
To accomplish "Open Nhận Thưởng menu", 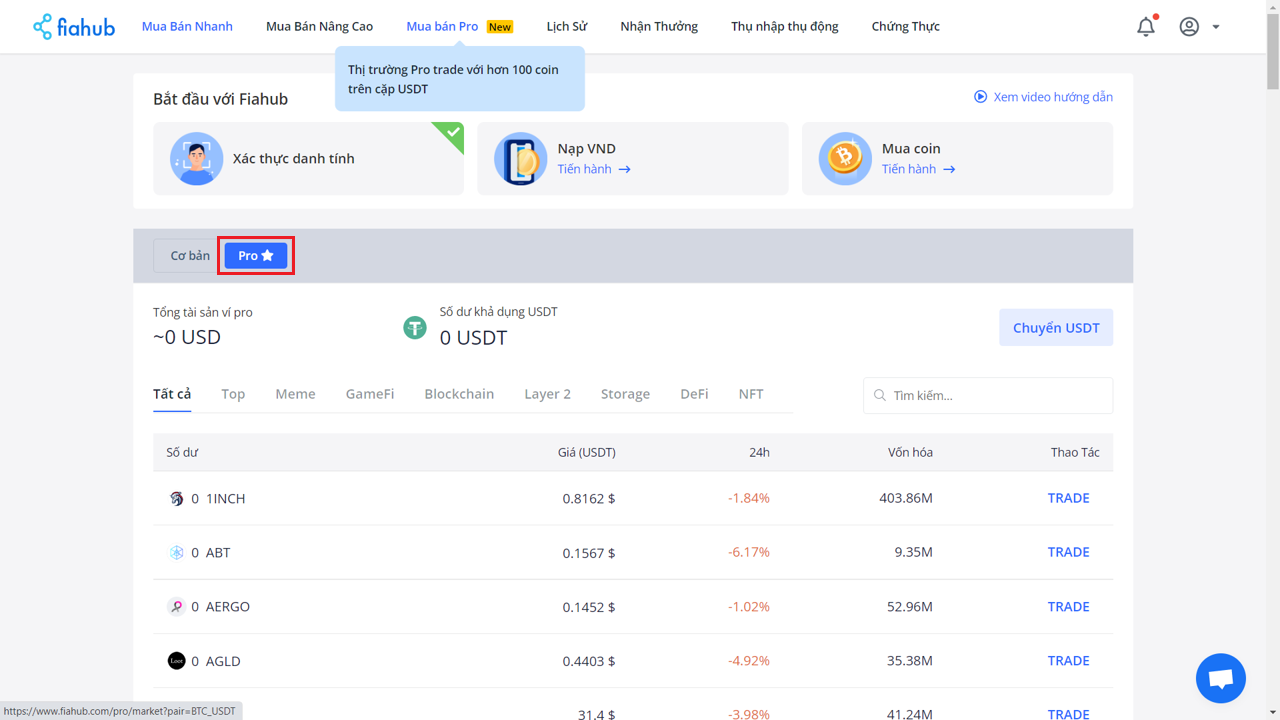I will tap(659, 27).
